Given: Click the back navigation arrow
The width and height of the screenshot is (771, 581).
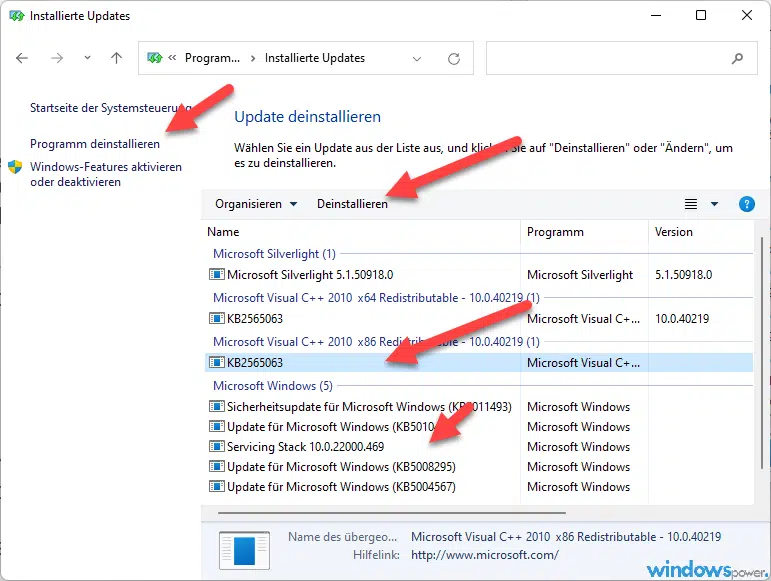Looking at the screenshot, I should (23, 59).
